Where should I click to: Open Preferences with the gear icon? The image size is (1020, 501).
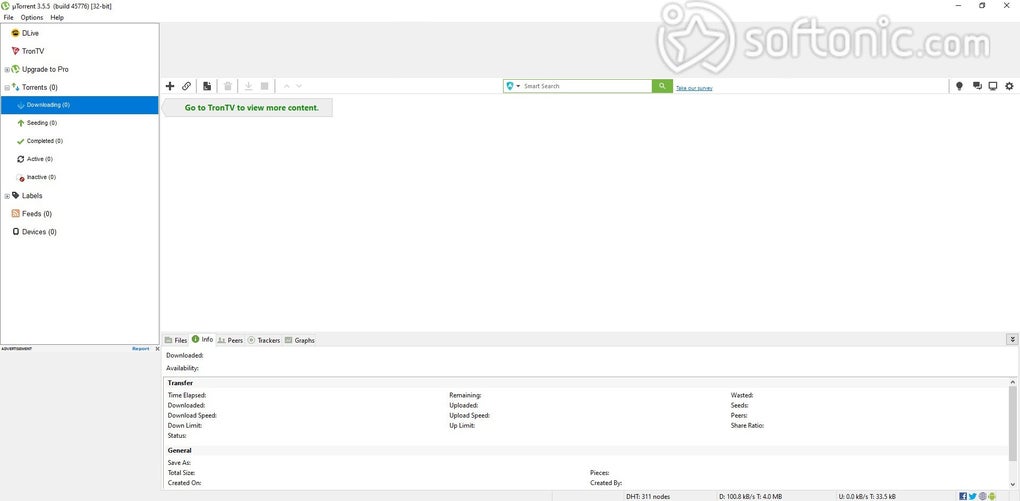(1010, 86)
